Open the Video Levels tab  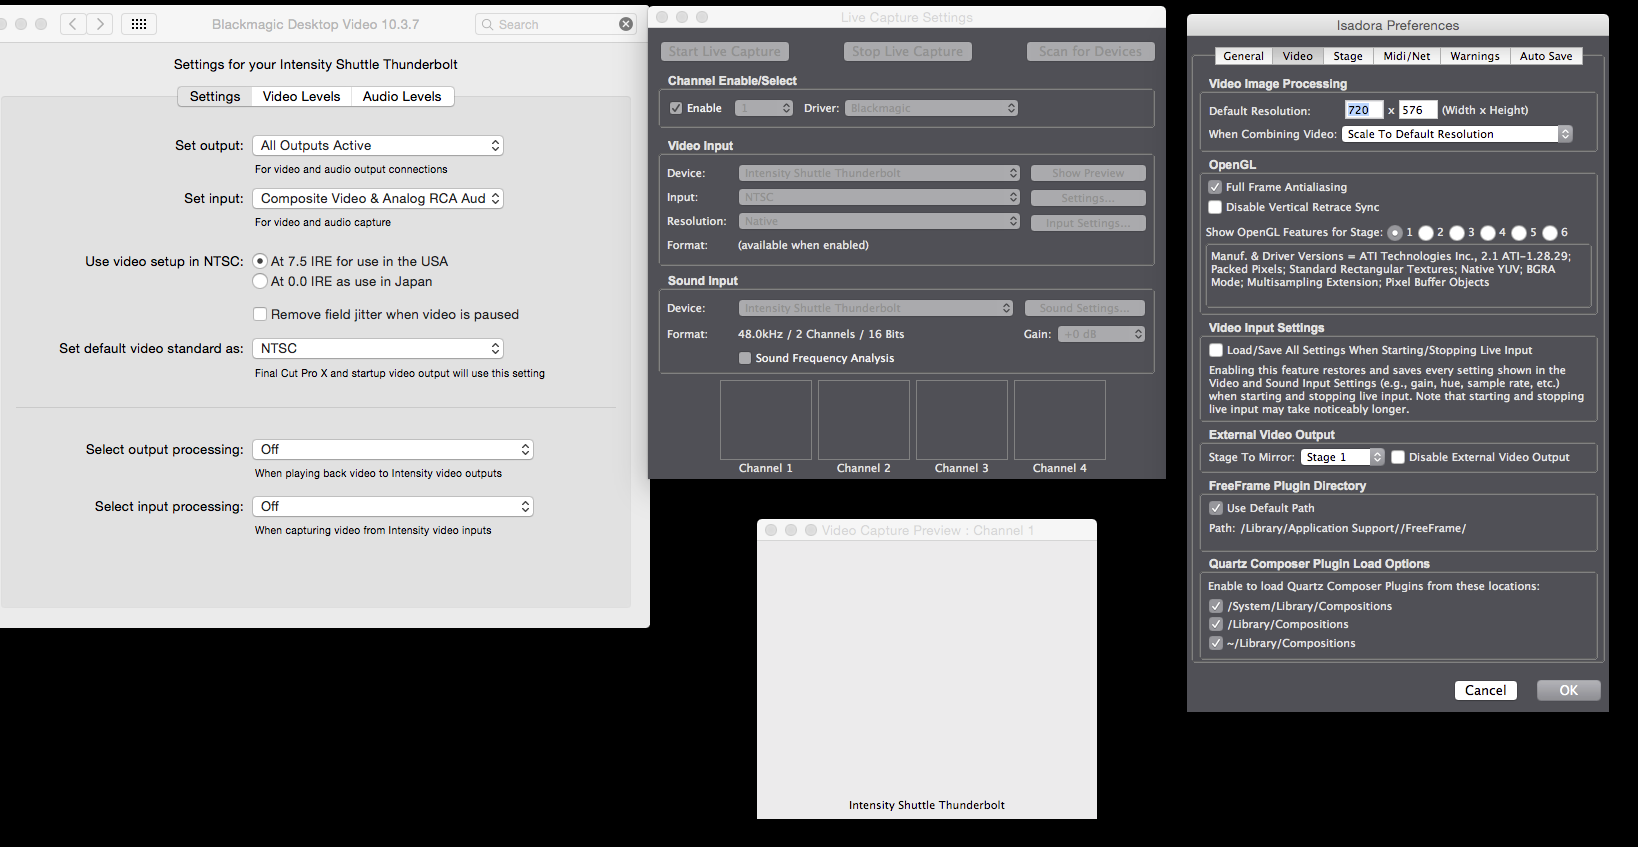(x=301, y=96)
